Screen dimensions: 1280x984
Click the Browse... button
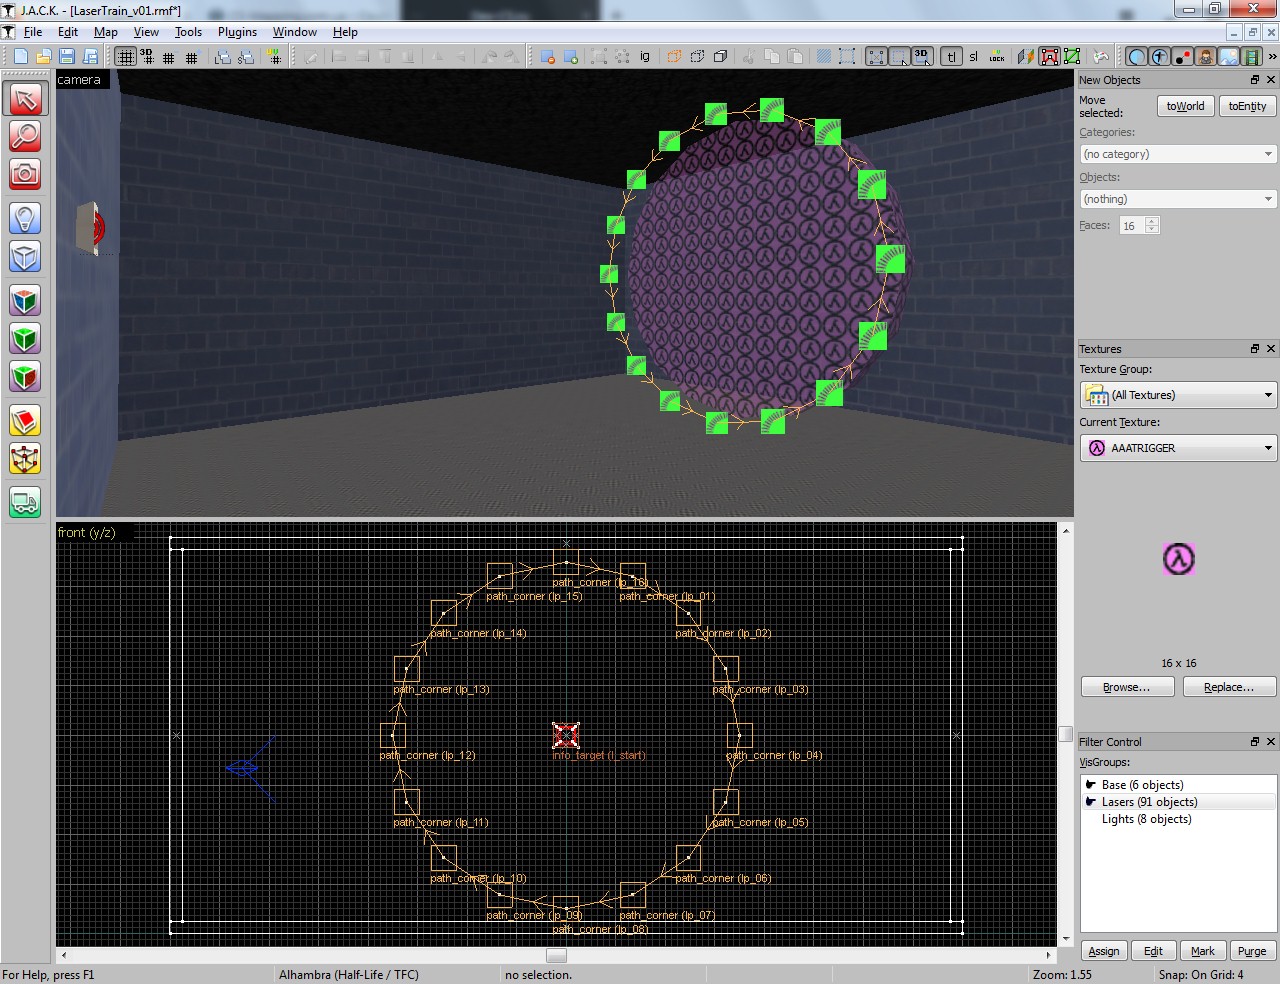[1127, 687]
